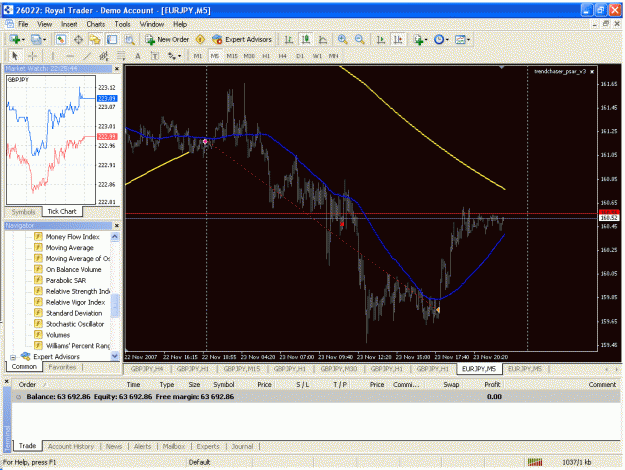The image size is (625, 470).
Task: Switch chart to Bar Chart style
Action: coord(289,39)
